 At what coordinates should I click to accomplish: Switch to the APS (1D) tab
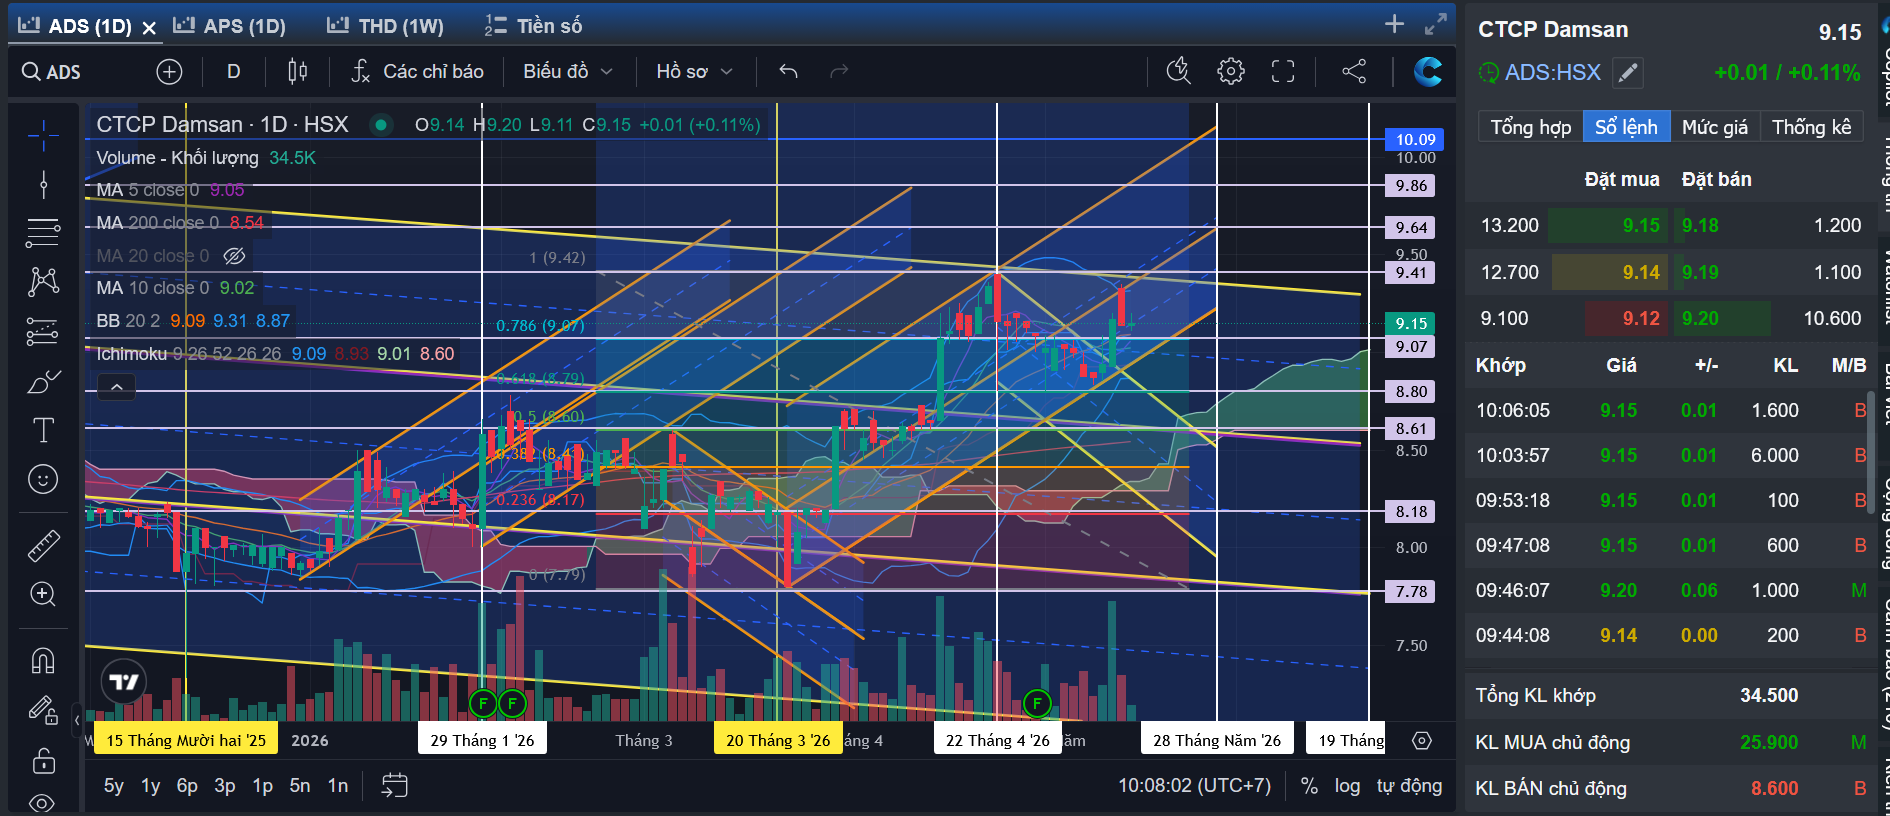[x=230, y=26]
